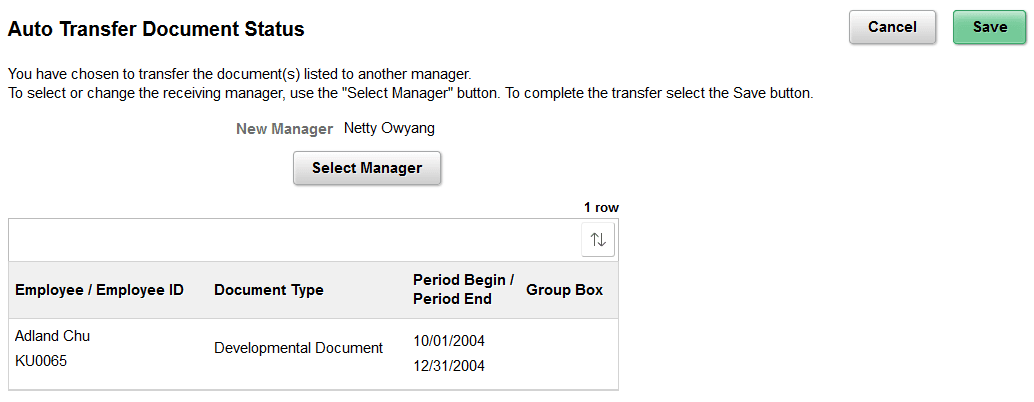1034x402 pixels.
Task: Click the sort rows icon above the grid
Action: coord(598,240)
